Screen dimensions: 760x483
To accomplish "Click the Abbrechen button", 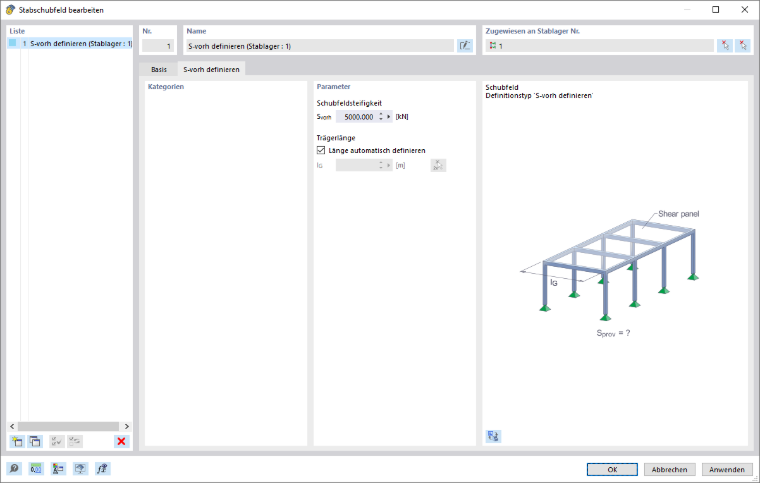I will point(669,469).
